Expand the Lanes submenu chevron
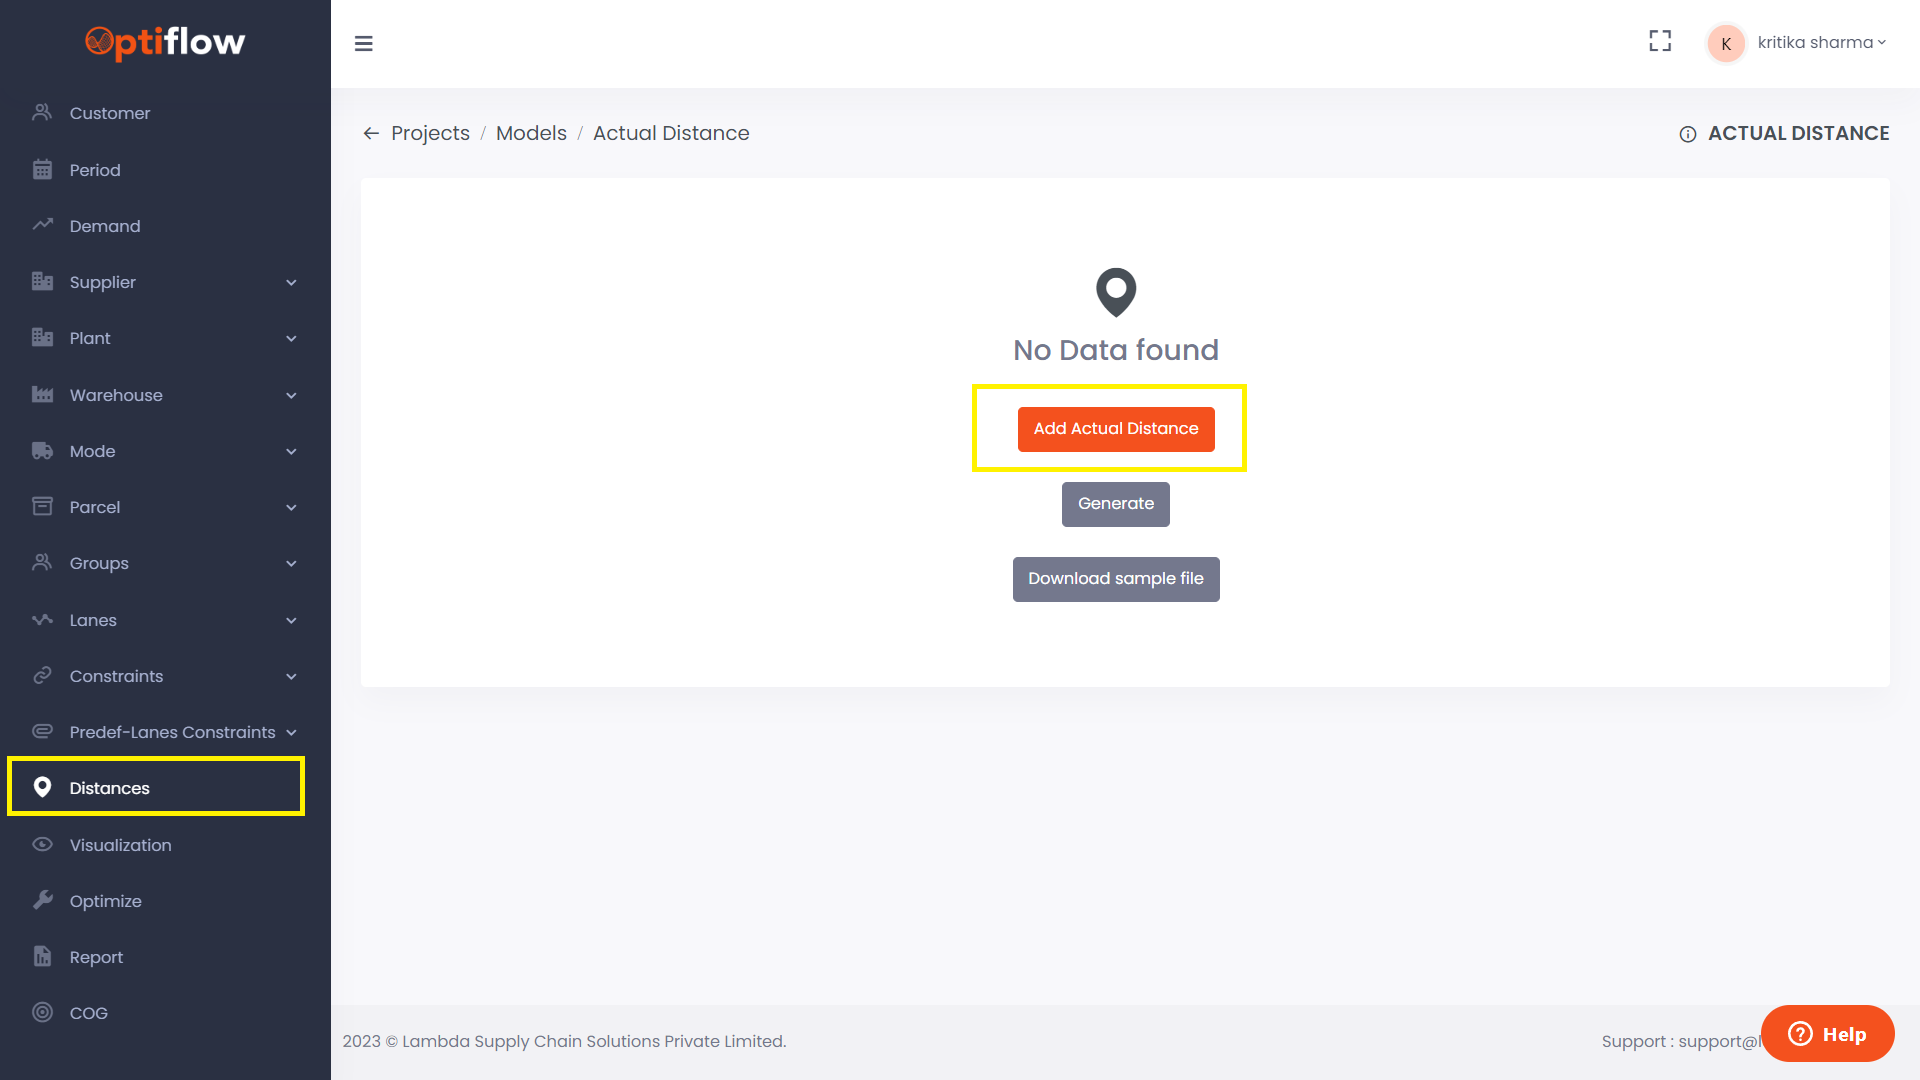This screenshot has height=1080, width=1920. 291,620
